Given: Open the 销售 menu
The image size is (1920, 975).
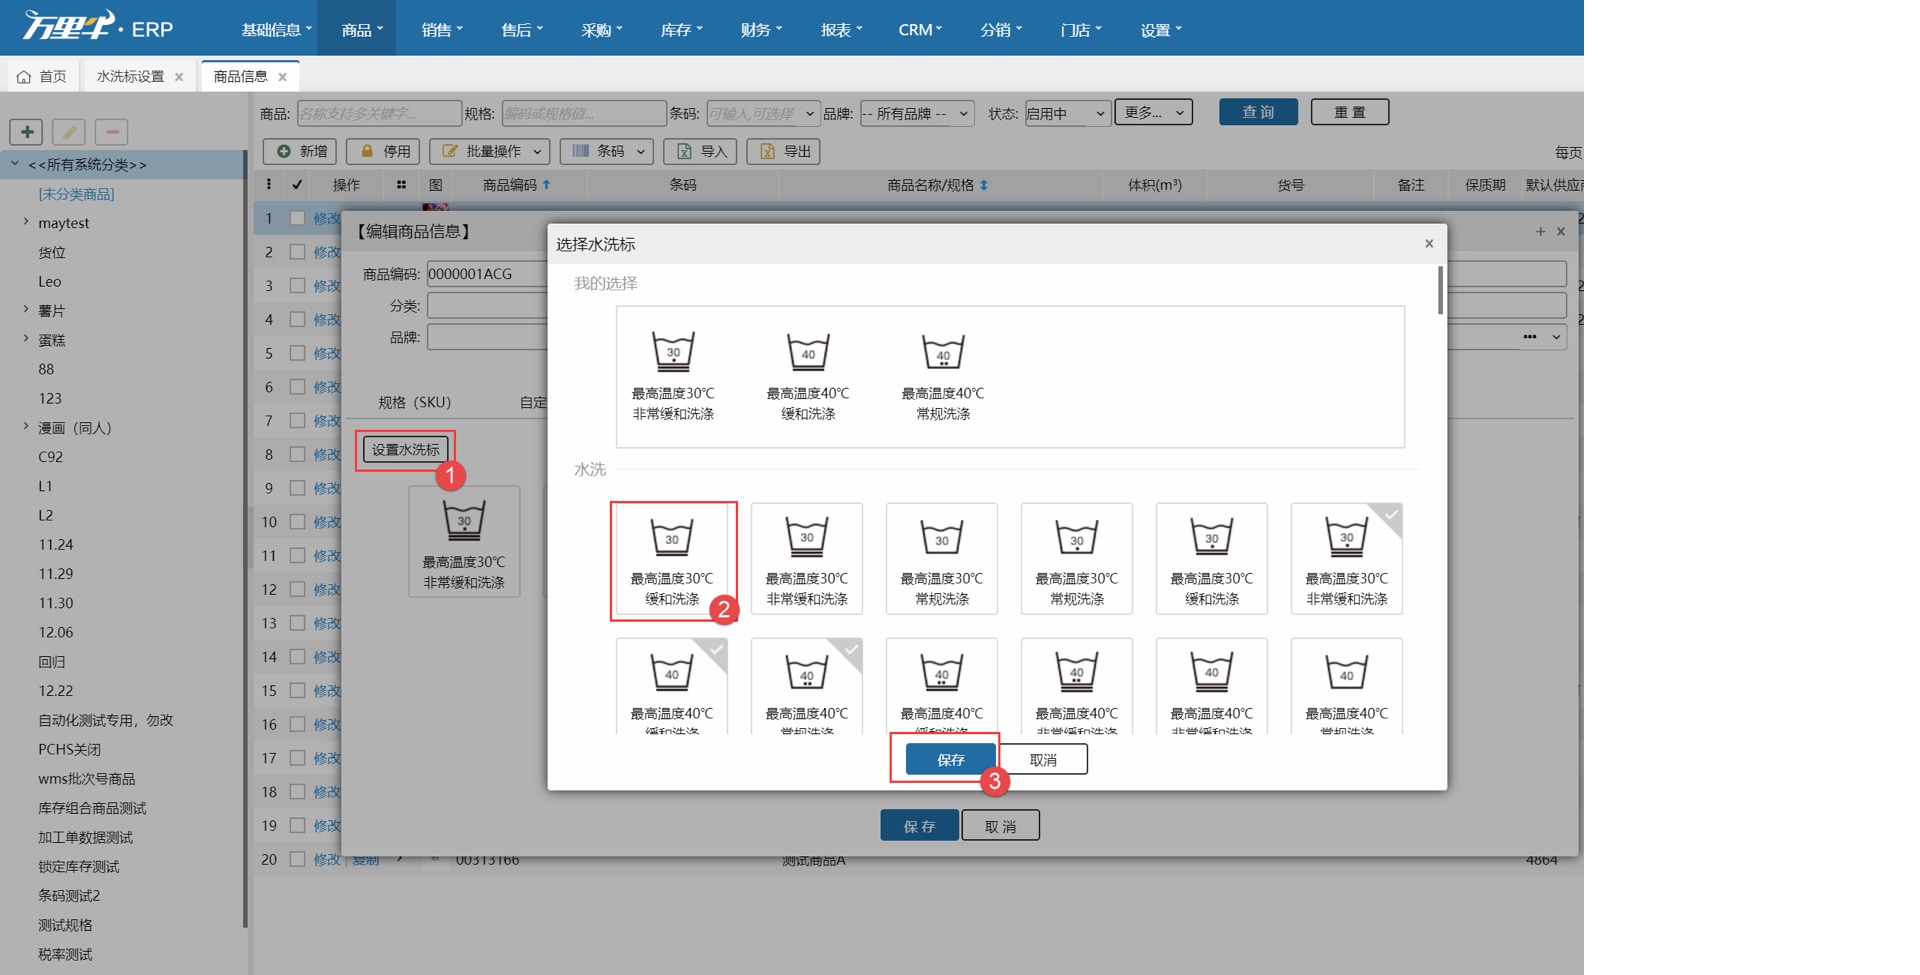Looking at the screenshot, I should pyautogui.click(x=441, y=30).
